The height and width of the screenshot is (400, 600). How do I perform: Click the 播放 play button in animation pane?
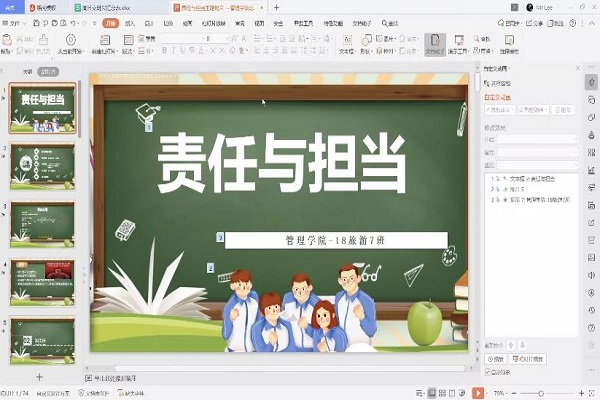[x=495, y=358]
